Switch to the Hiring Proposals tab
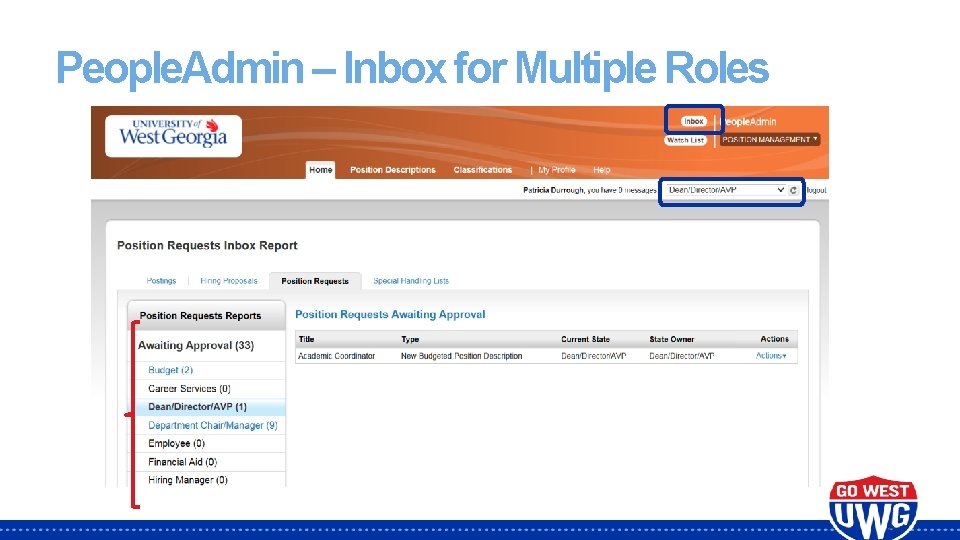The image size is (960, 540). point(228,281)
